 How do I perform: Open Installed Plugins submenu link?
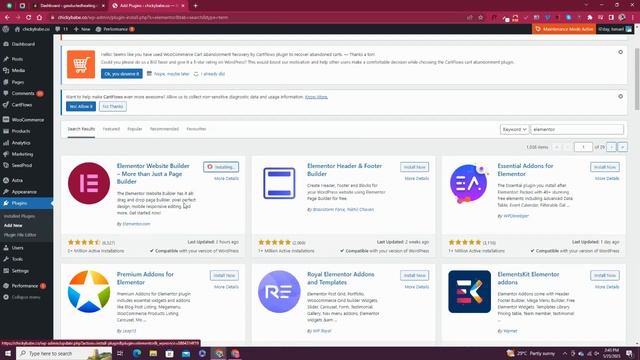[19, 216]
